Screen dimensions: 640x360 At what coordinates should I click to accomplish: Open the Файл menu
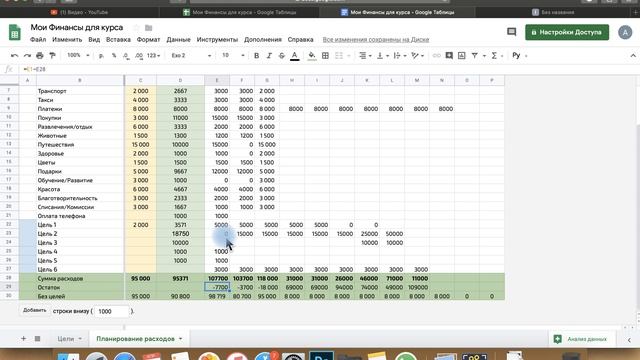coord(38,40)
